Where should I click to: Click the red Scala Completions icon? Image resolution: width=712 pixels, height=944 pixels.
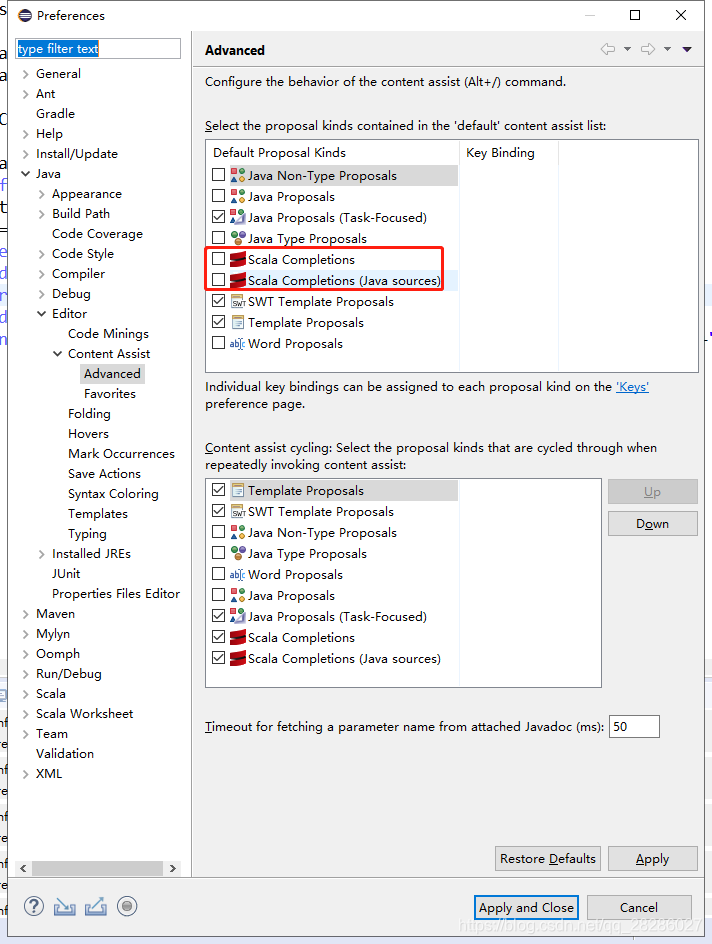point(237,259)
